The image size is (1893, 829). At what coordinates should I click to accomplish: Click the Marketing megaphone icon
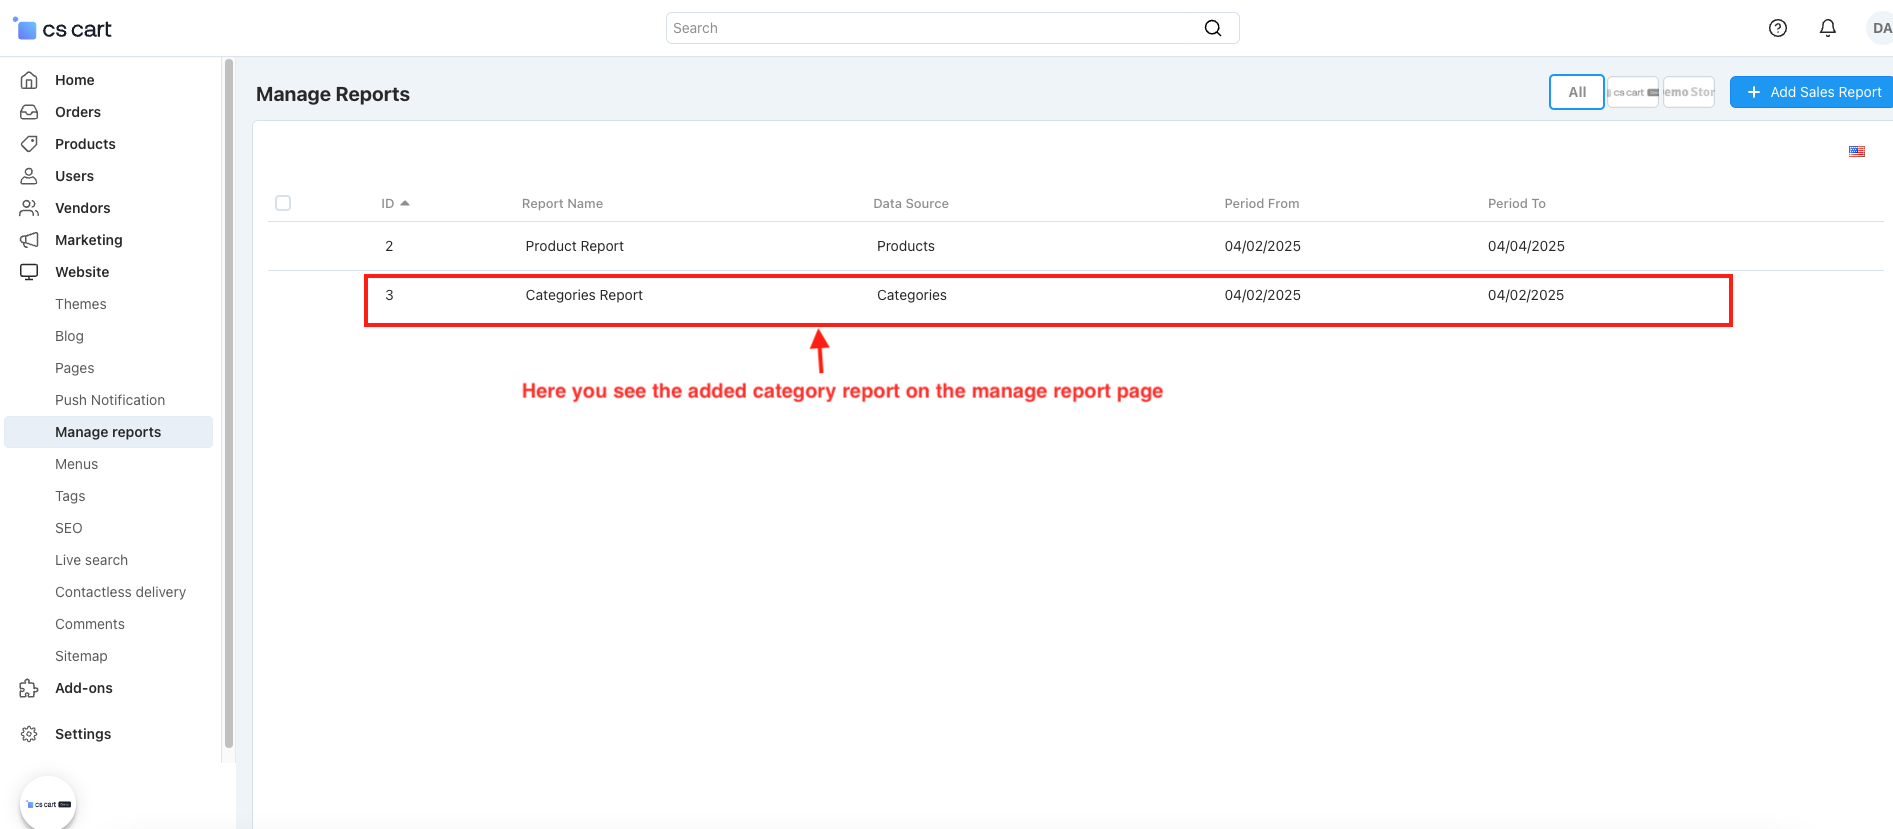[x=29, y=240]
